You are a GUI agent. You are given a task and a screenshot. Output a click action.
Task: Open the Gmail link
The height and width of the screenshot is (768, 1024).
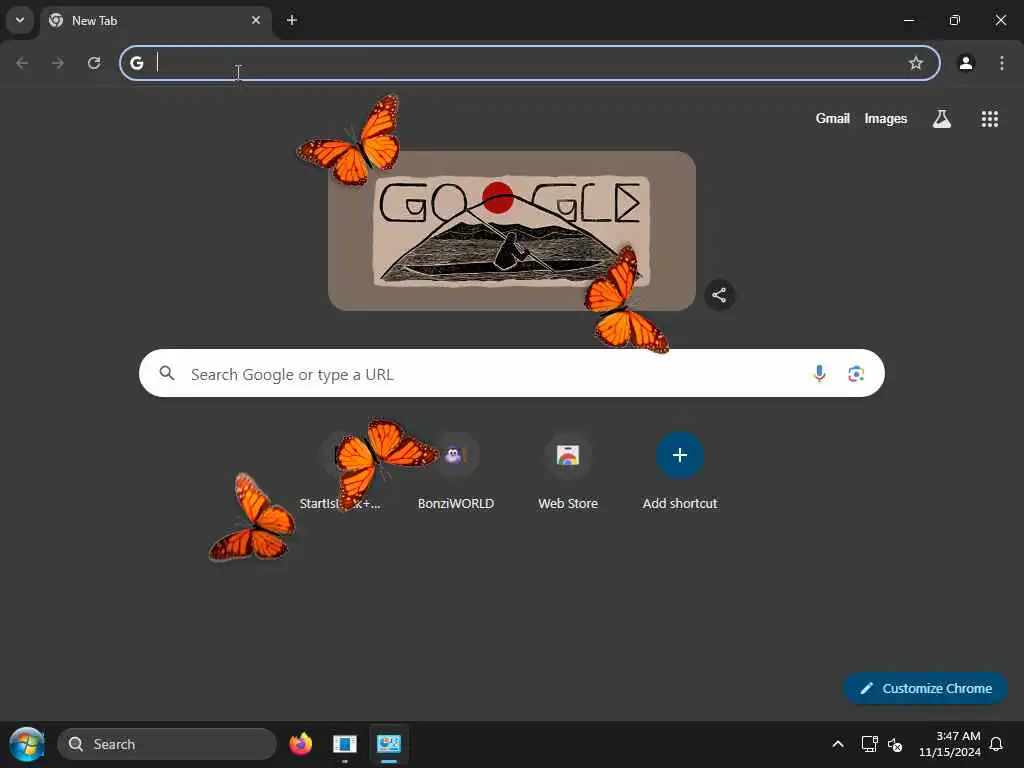coord(832,118)
